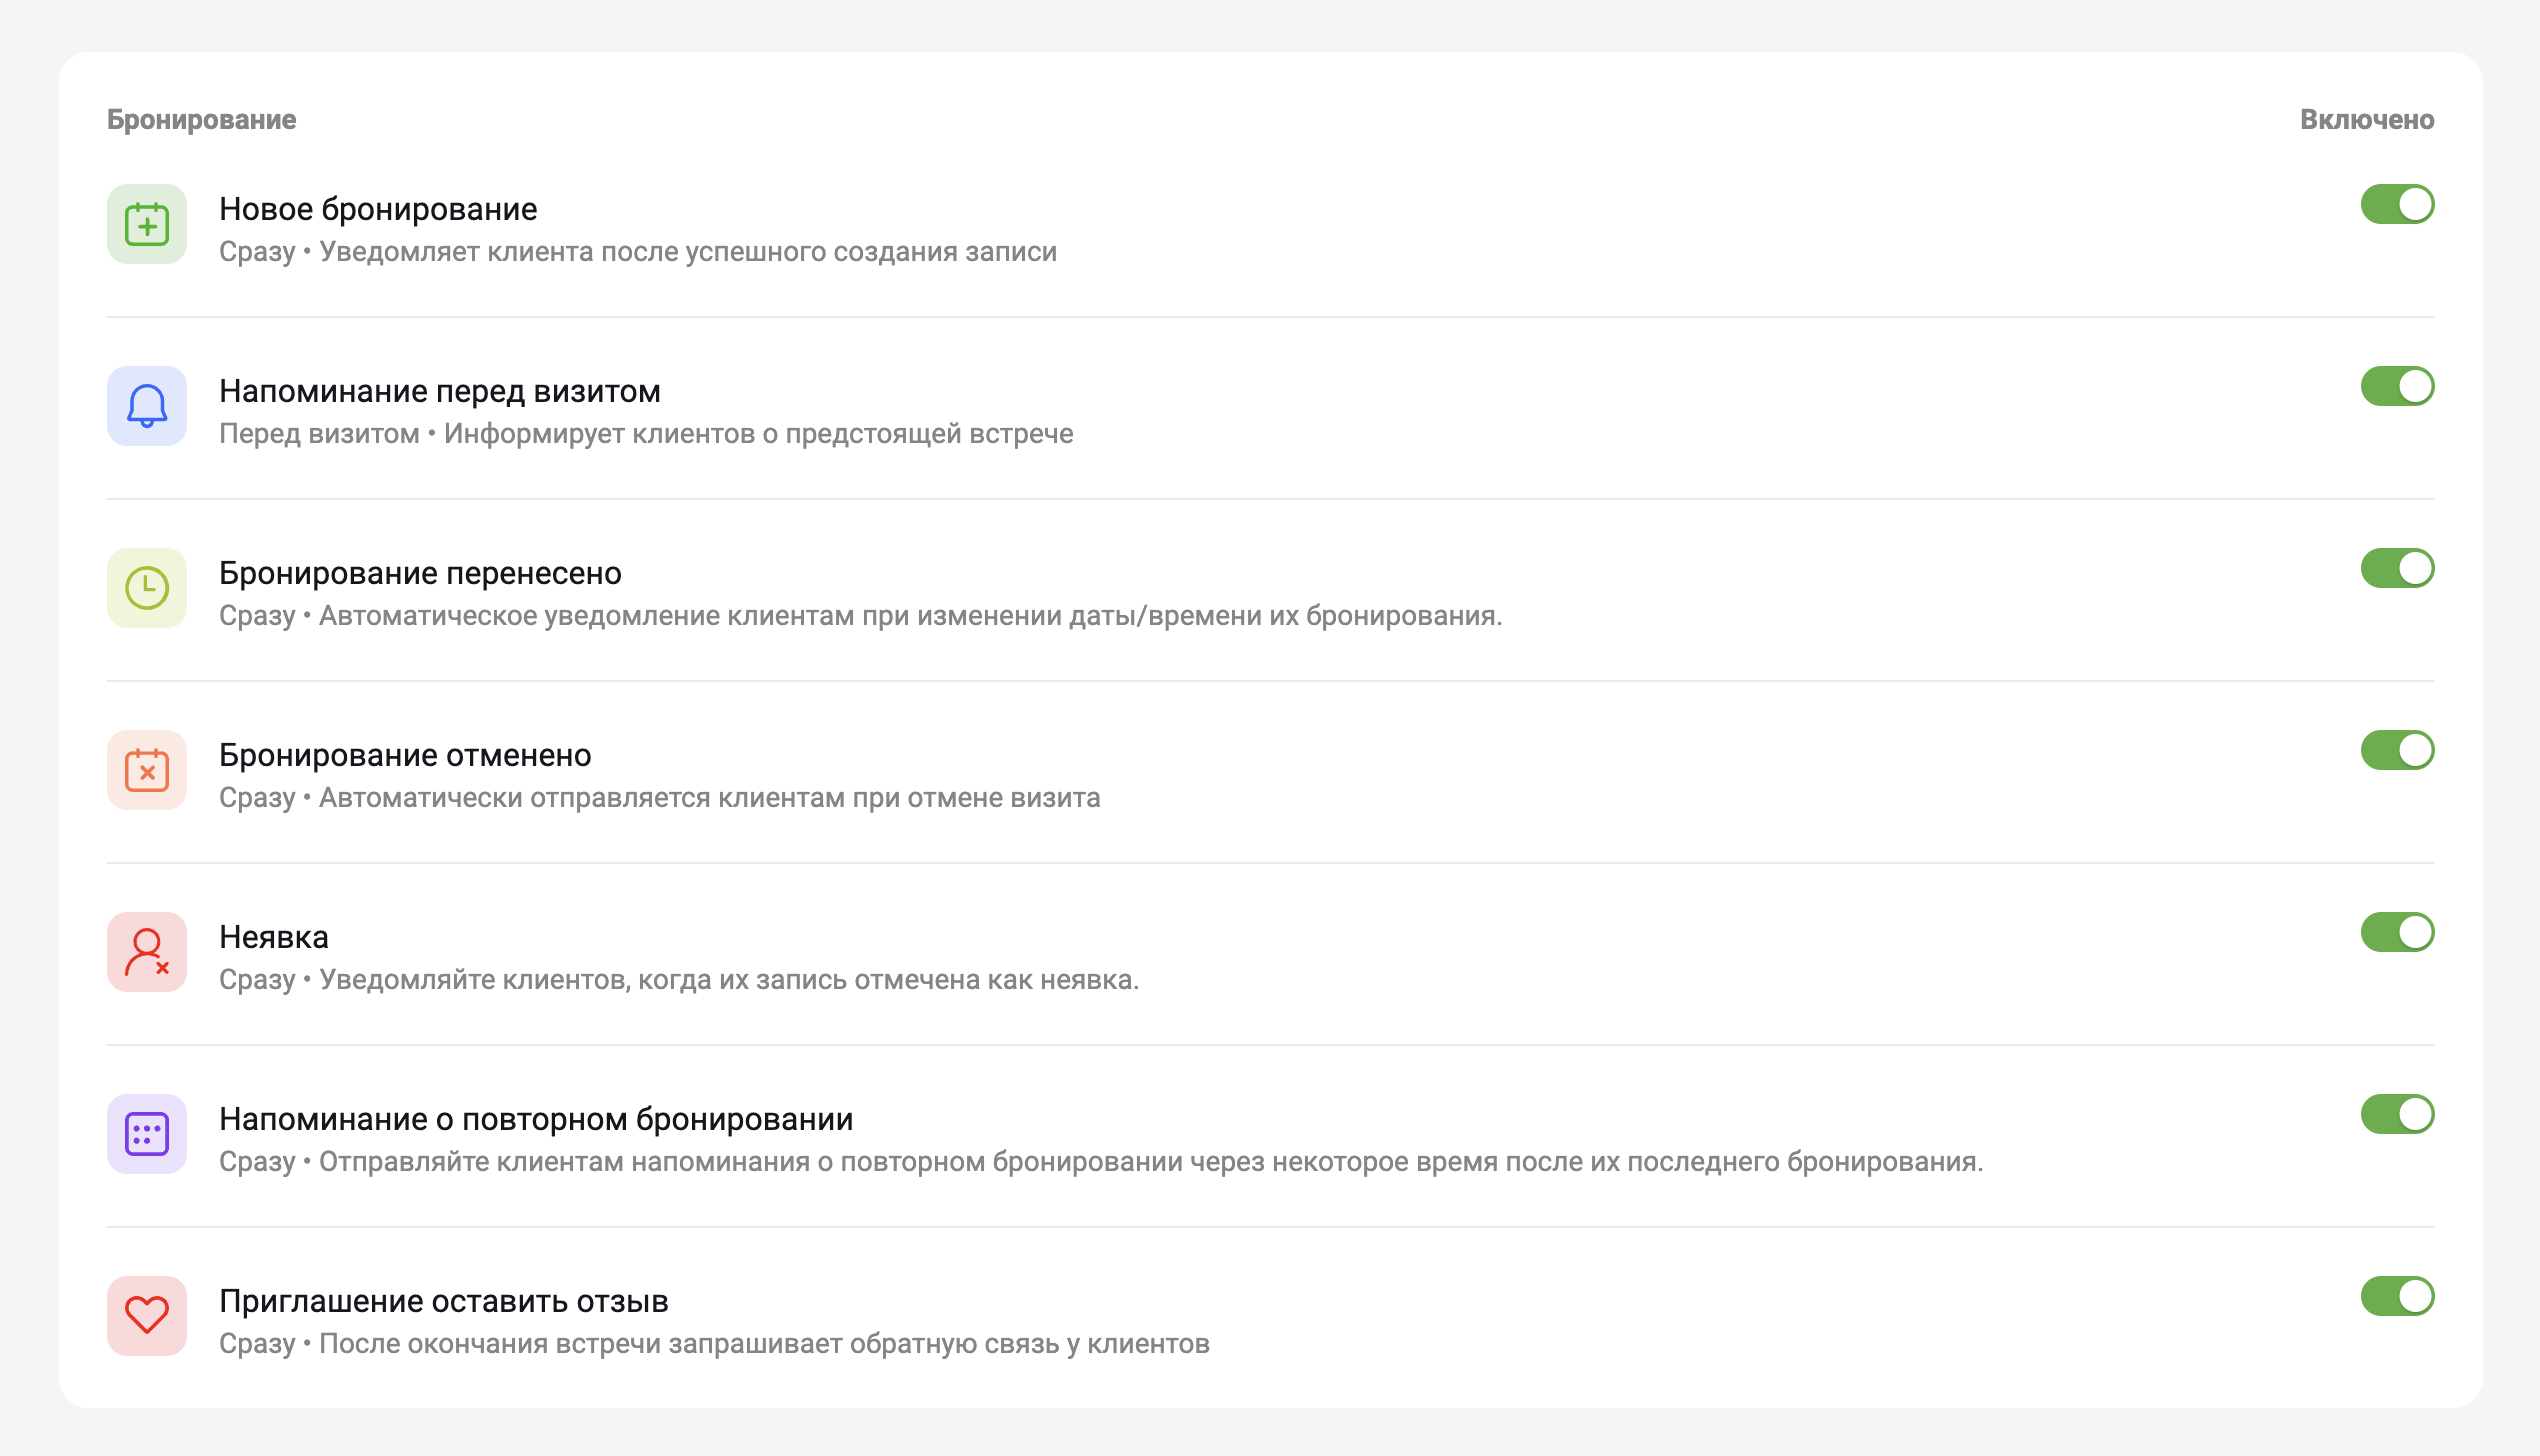Screen dimensions: 2540x1456
Task: Click the blue bell icon for Напоминание перед визитом
Action: point(147,406)
